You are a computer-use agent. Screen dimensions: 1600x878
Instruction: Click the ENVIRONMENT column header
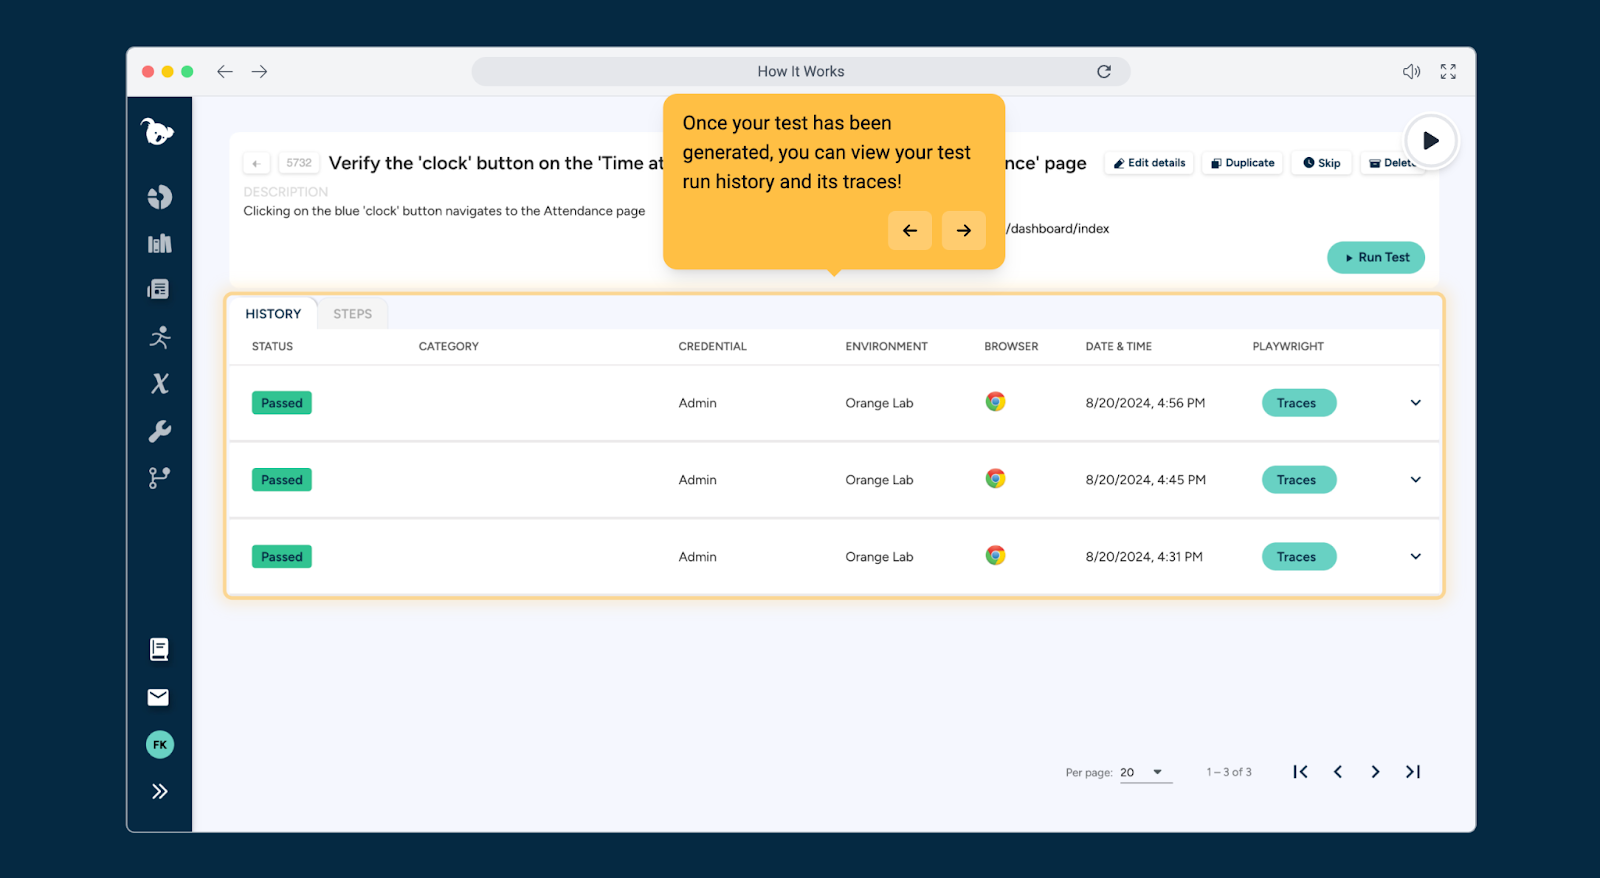pyautogui.click(x=887, y=347)
